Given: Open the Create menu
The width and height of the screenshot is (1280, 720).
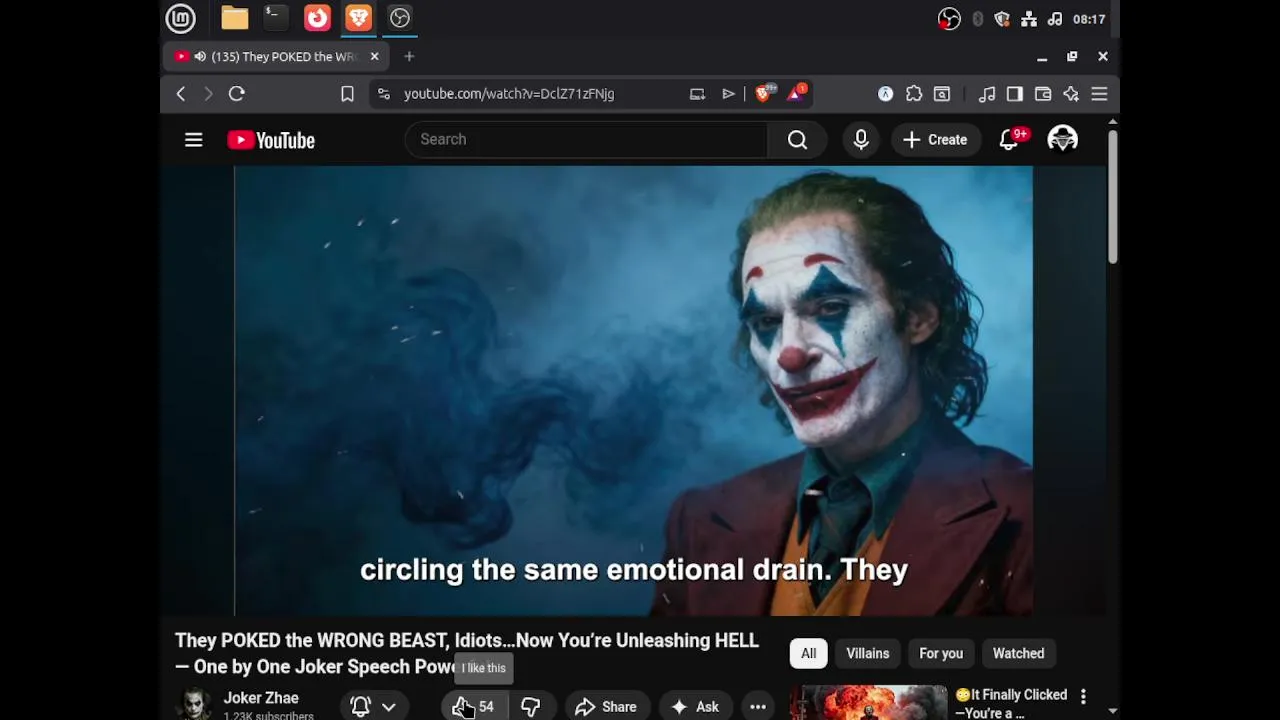Looking at the screenshot, I should 935,140.
